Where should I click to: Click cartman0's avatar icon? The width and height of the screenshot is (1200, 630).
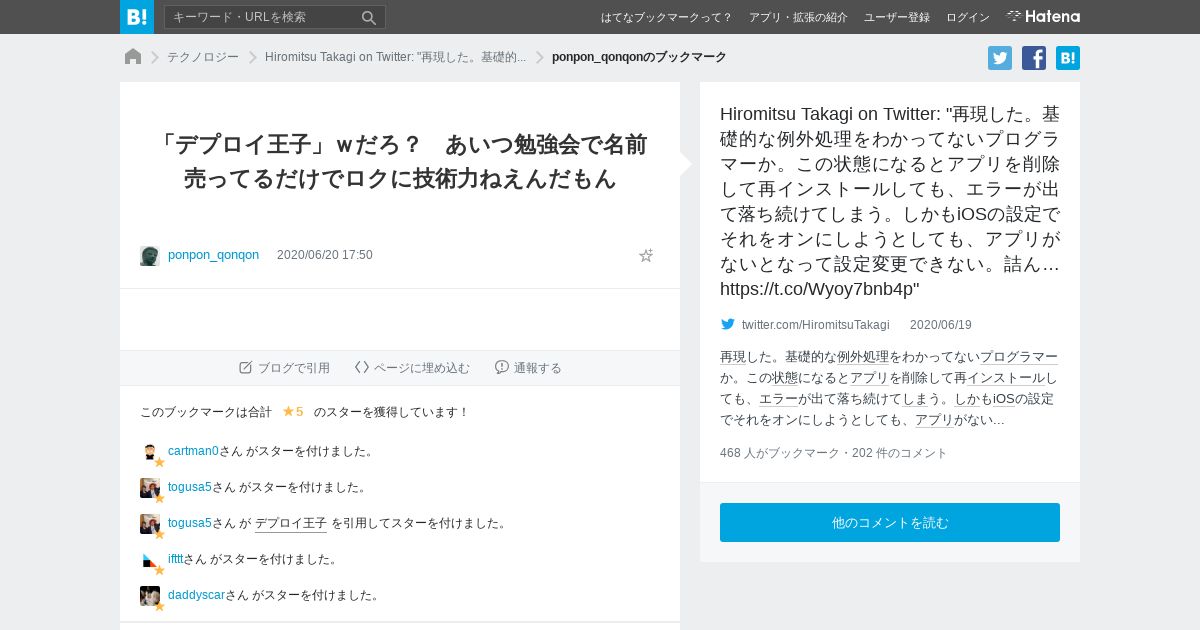[150, 452]
